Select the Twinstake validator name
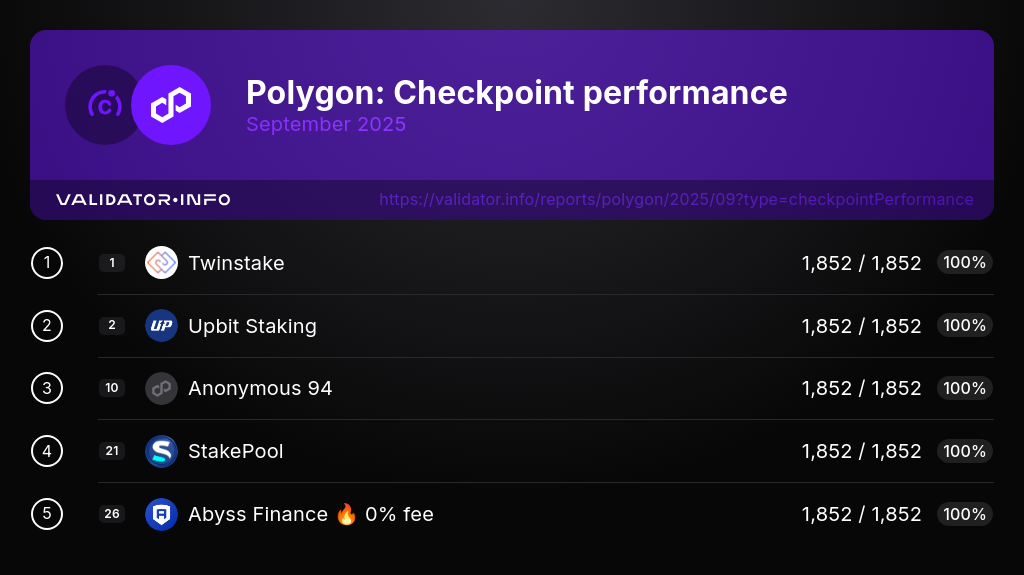The image size is (1024, 575). click(x=236, y=263)
